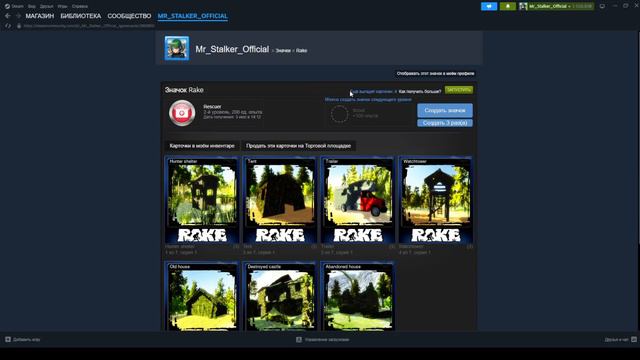Image resolution: width=640 pixels, height=360 pixels.
Task: Open the Друзья menu
Action: tap(47, 6)
